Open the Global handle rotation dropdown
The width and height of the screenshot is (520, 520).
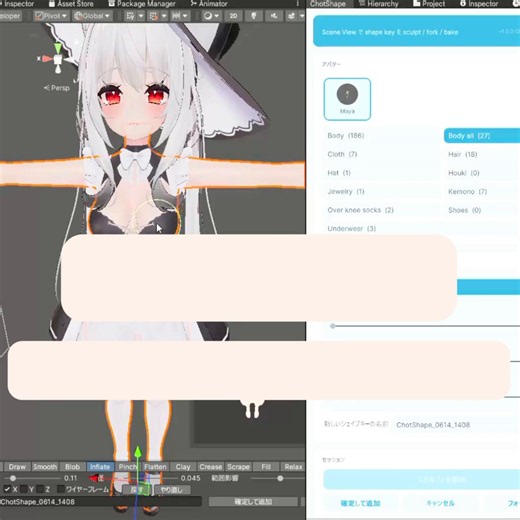(x=92, y=16)
